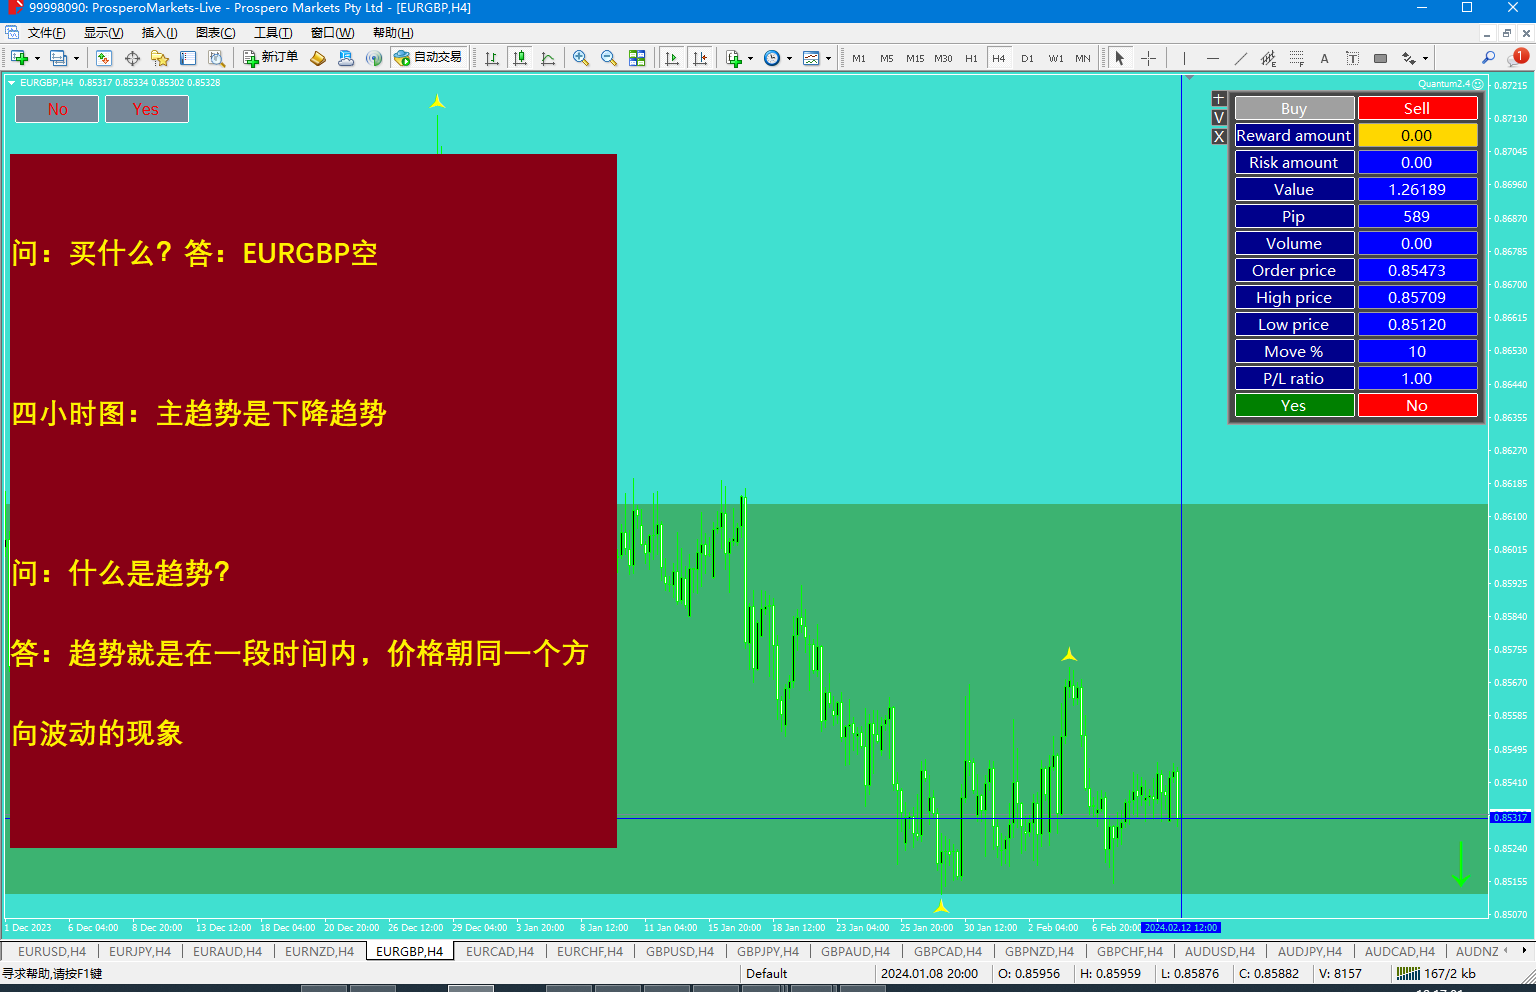This screenshot has width=1536, height=992.
Task: Open the chat notifications icon
Action: coord(1517,58)
